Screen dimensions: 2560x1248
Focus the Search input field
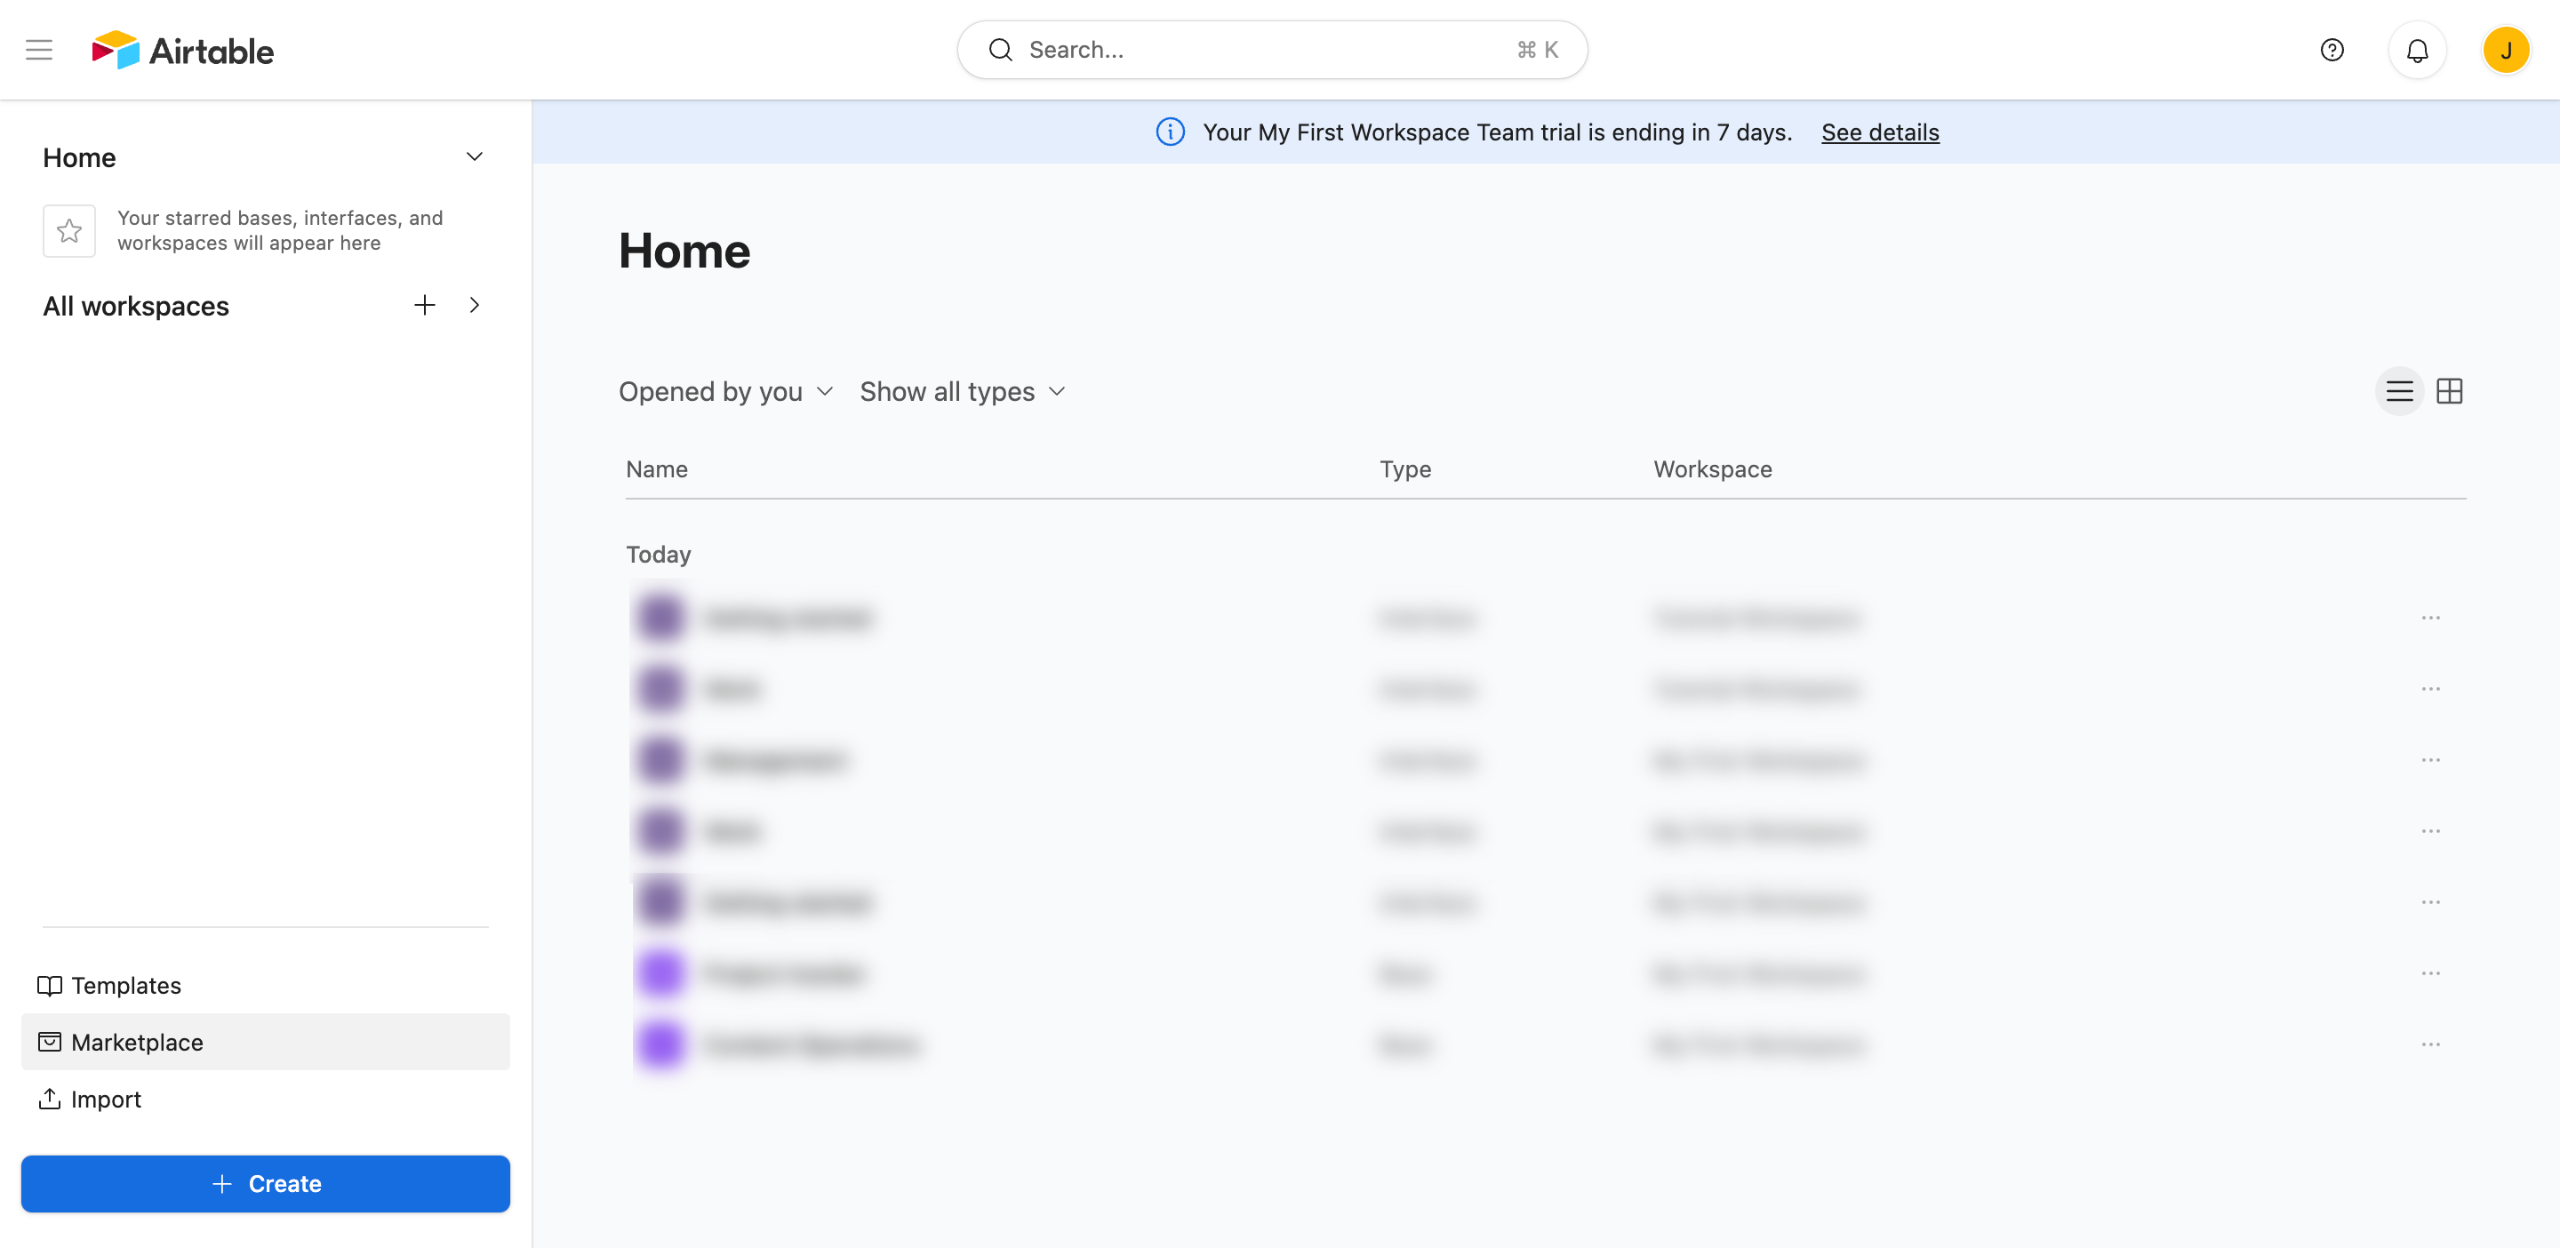(1270, 50)
